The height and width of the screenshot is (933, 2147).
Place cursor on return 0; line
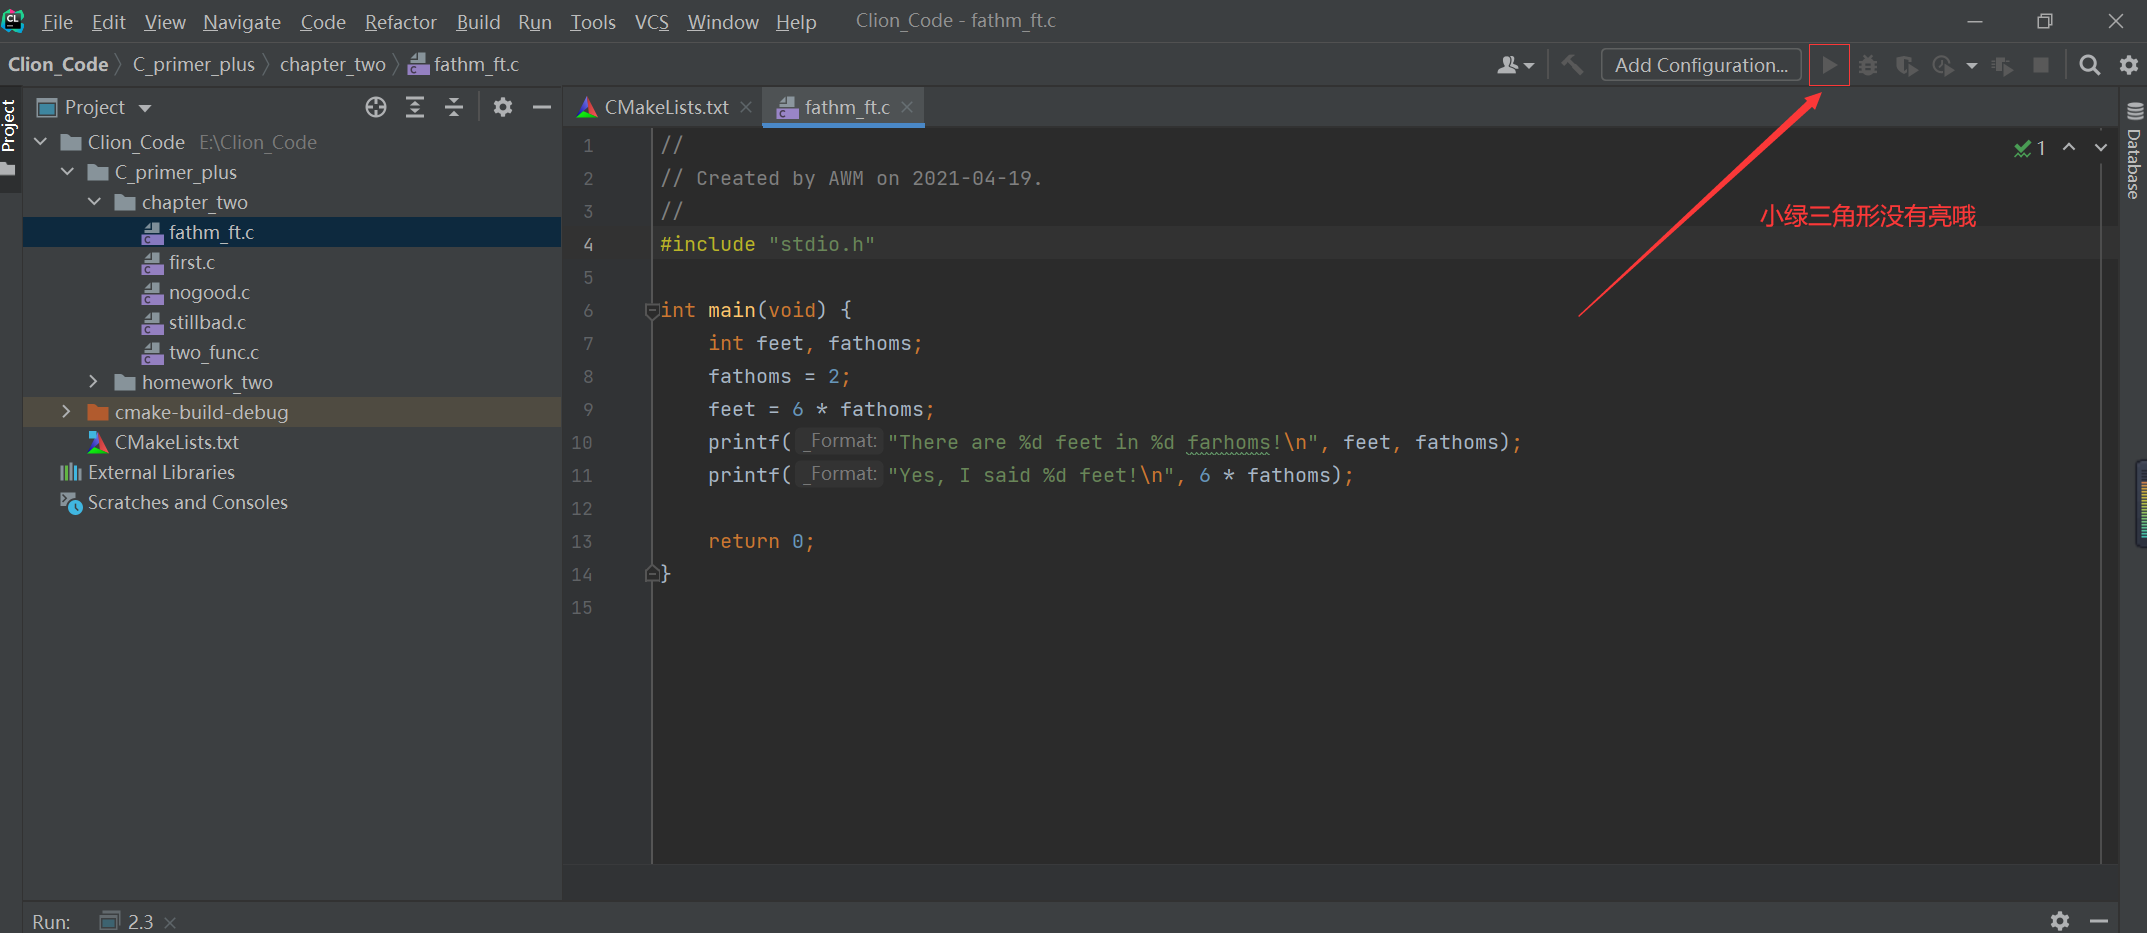[x=761, y=542]
